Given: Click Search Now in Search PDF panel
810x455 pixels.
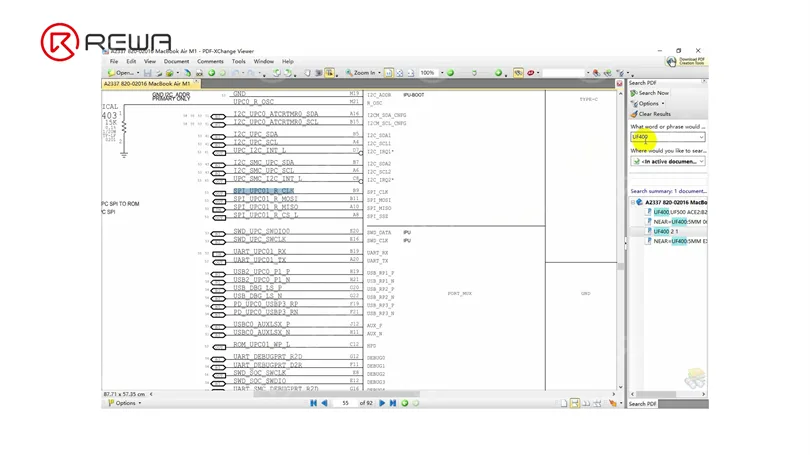Looking at the screenshot, I should [x=650, y=93].
